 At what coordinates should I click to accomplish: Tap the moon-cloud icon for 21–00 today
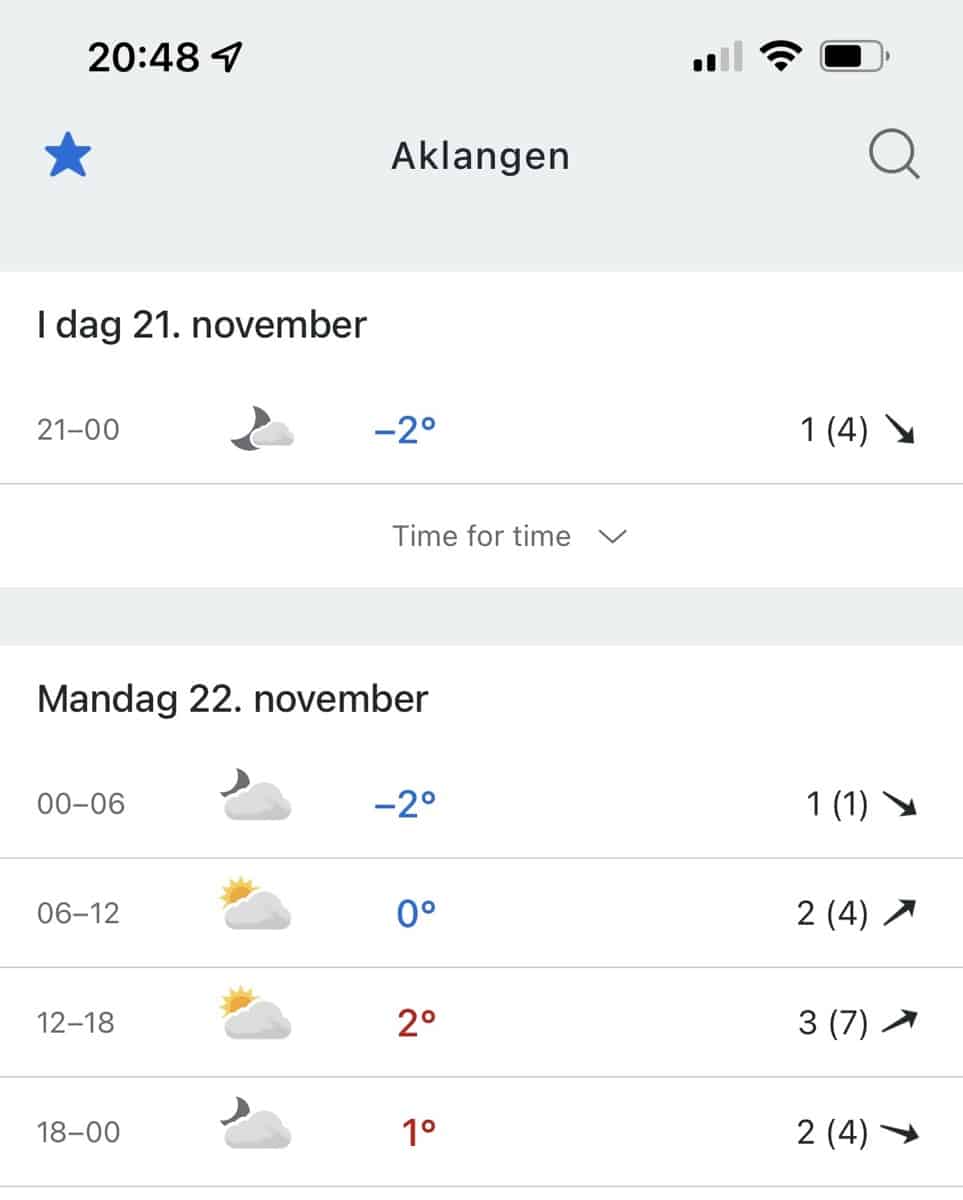pos(261,430)
